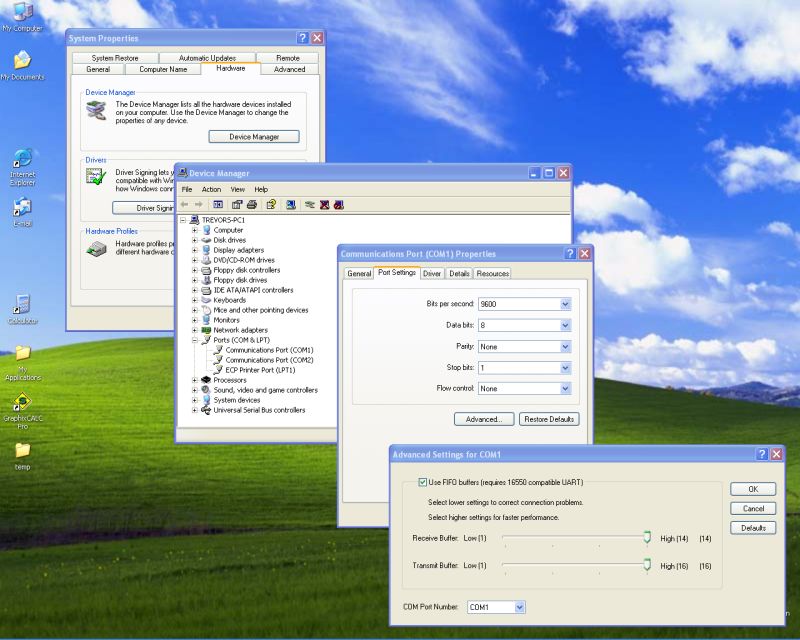
Task: Click the Receive Buffer slider thumb
Action: 647,537
